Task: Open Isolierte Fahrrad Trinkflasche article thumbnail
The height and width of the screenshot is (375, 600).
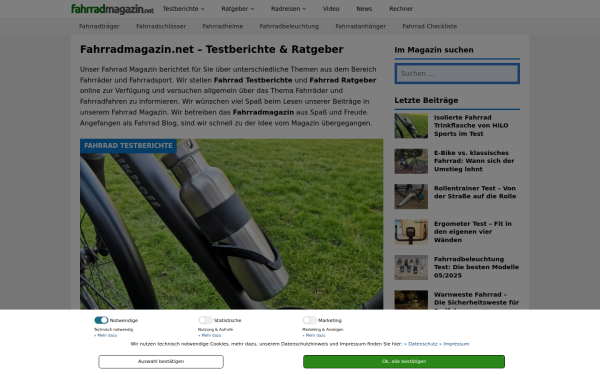Action: (411, 126)
